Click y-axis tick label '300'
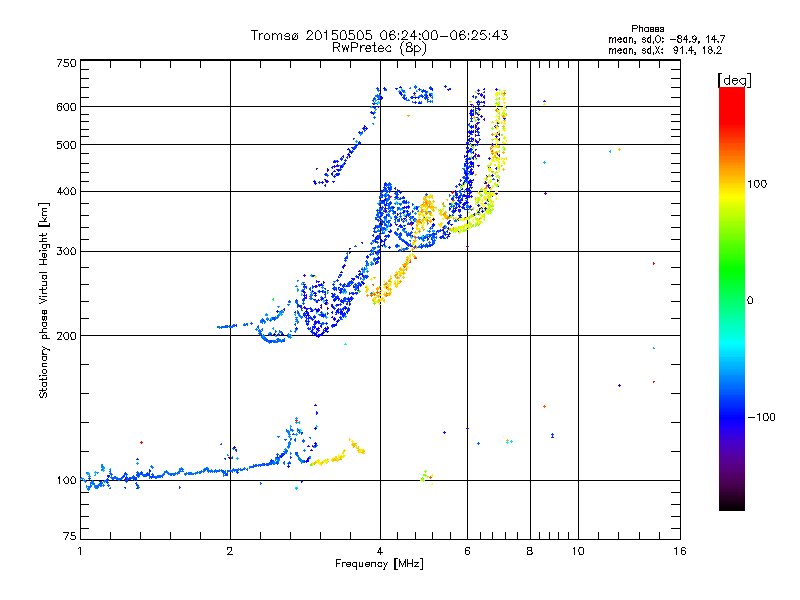 (x=66, y=252)
